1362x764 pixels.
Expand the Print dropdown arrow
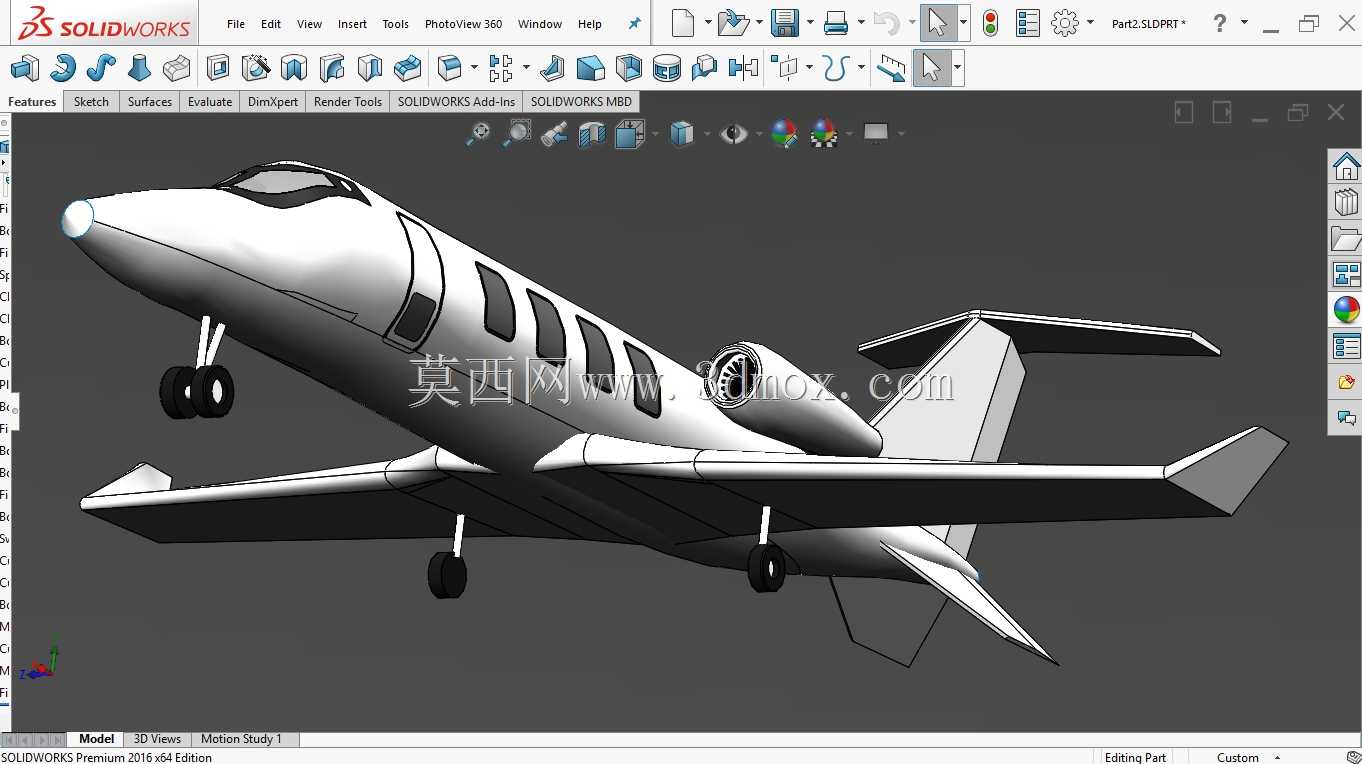click(x=860, y=23)
